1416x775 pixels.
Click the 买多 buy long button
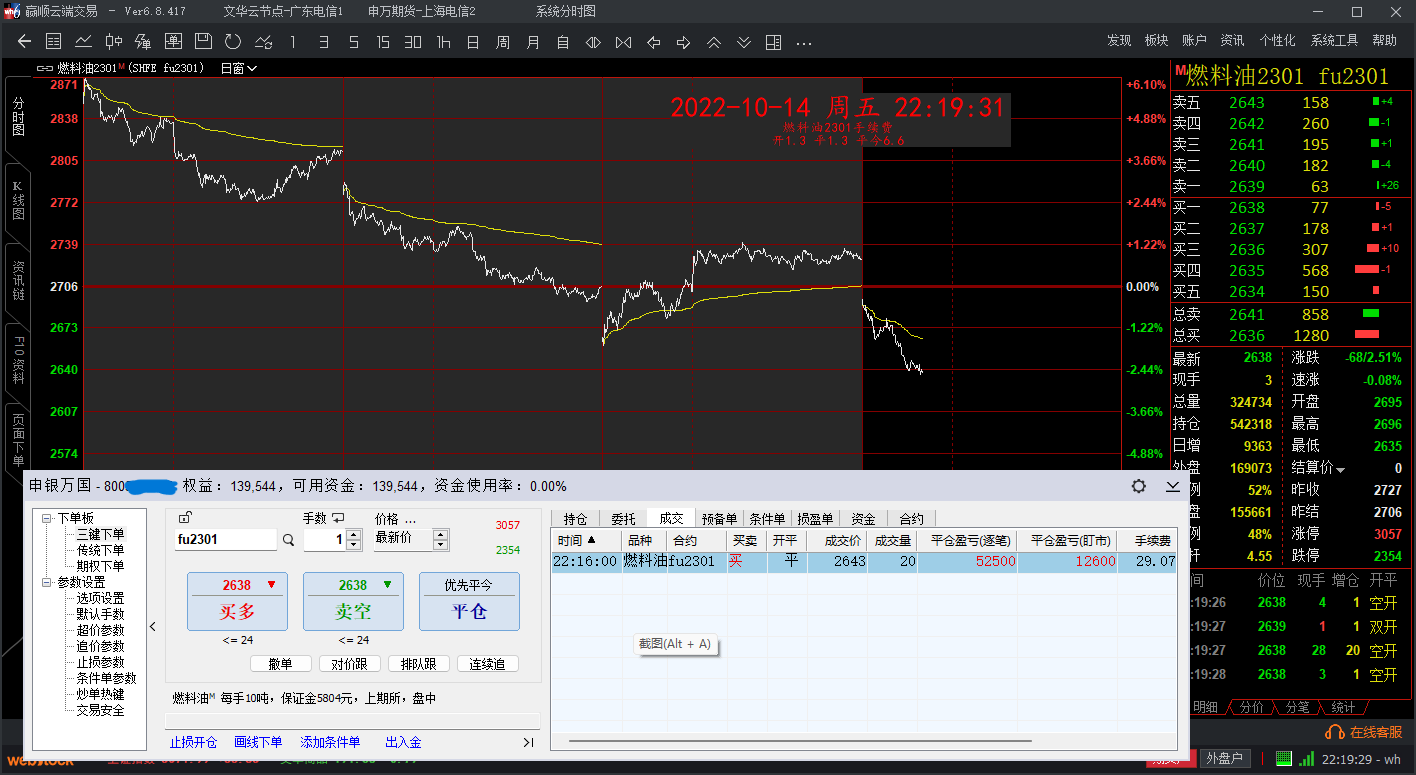point(237,601)
